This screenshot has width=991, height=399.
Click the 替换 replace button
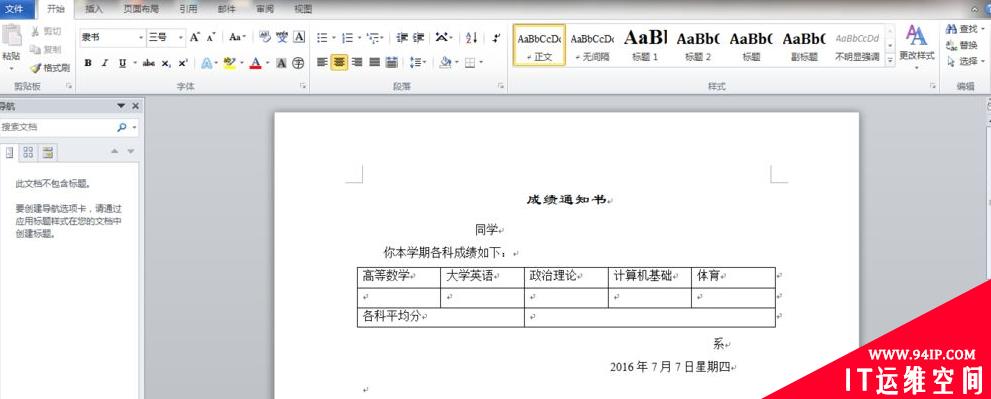pyautogui.click(x=963, y=46)
